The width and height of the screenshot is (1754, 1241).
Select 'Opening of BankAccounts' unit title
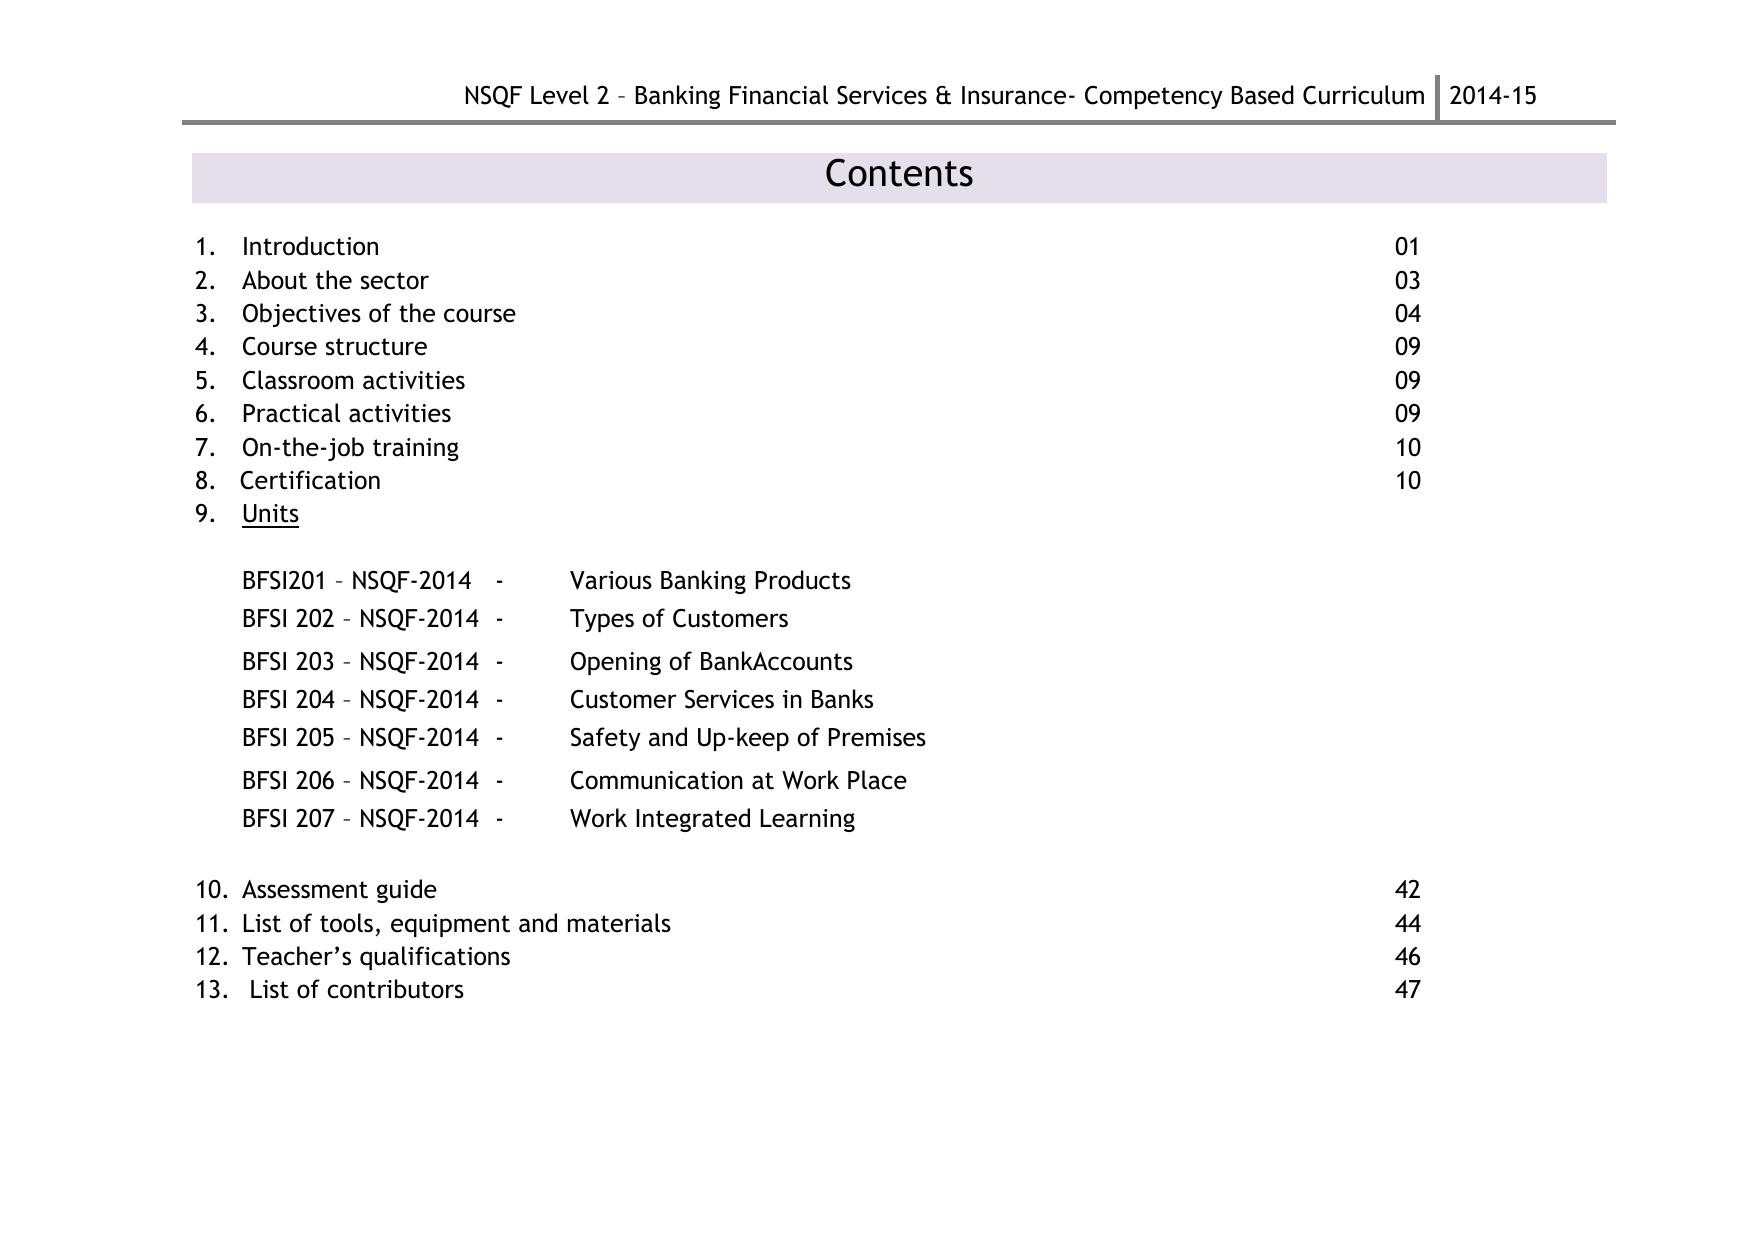[x=711, y=662]
